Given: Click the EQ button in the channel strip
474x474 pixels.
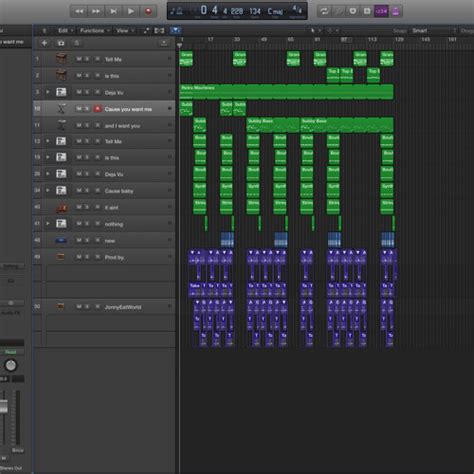Looking at the screenshot, I should (11, 281).
